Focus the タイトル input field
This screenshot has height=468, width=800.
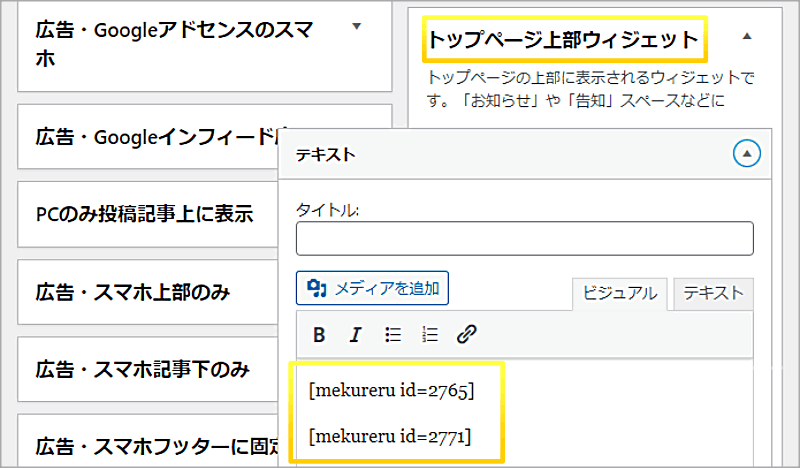[524, 238]
